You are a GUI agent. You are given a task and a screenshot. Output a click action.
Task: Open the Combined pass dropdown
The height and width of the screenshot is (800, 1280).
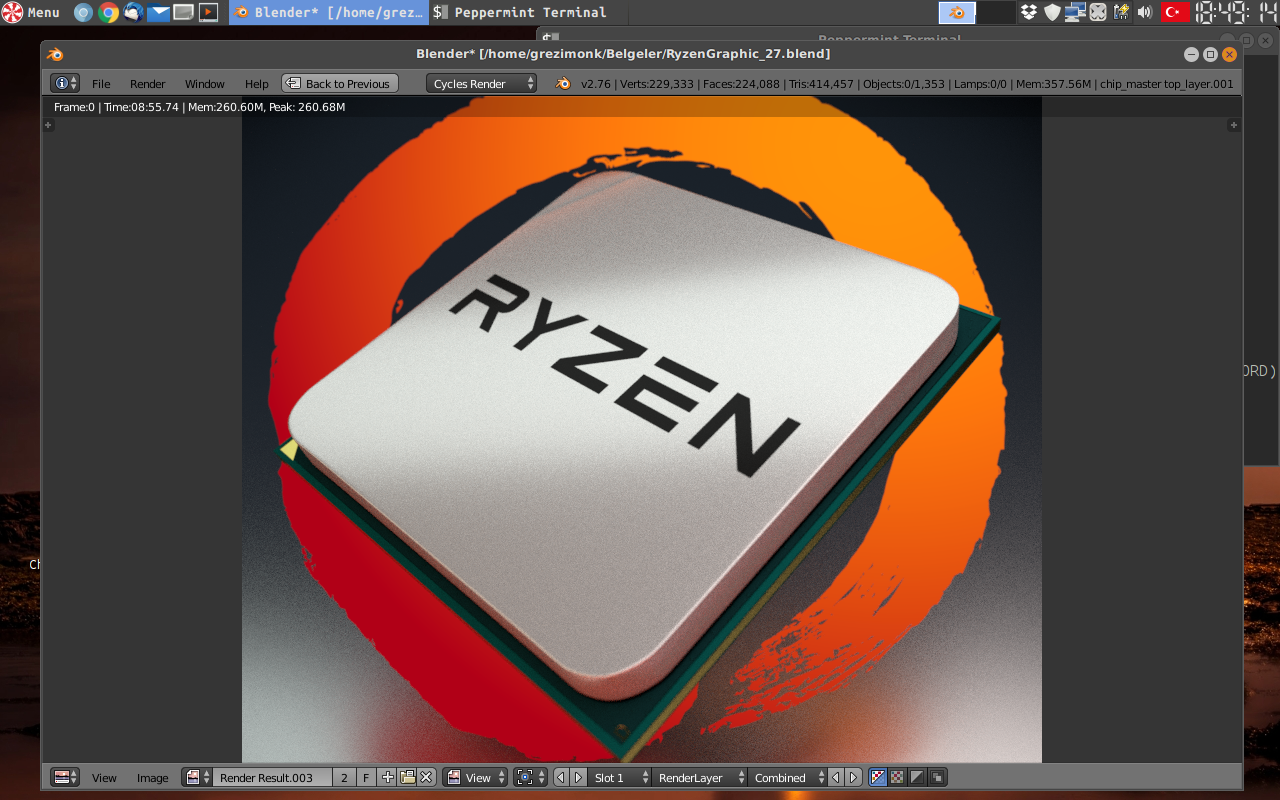(787, 777)
